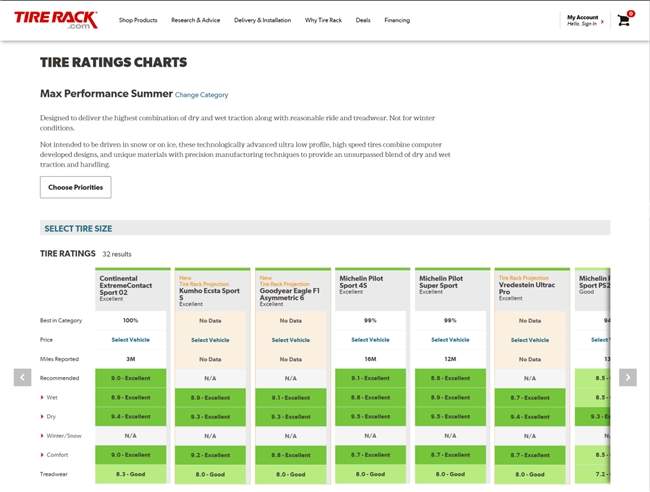The image size is (650, 492).
Task: Expand the Comfort rating row
Action: pyautogui.click(x=52, y=455)
